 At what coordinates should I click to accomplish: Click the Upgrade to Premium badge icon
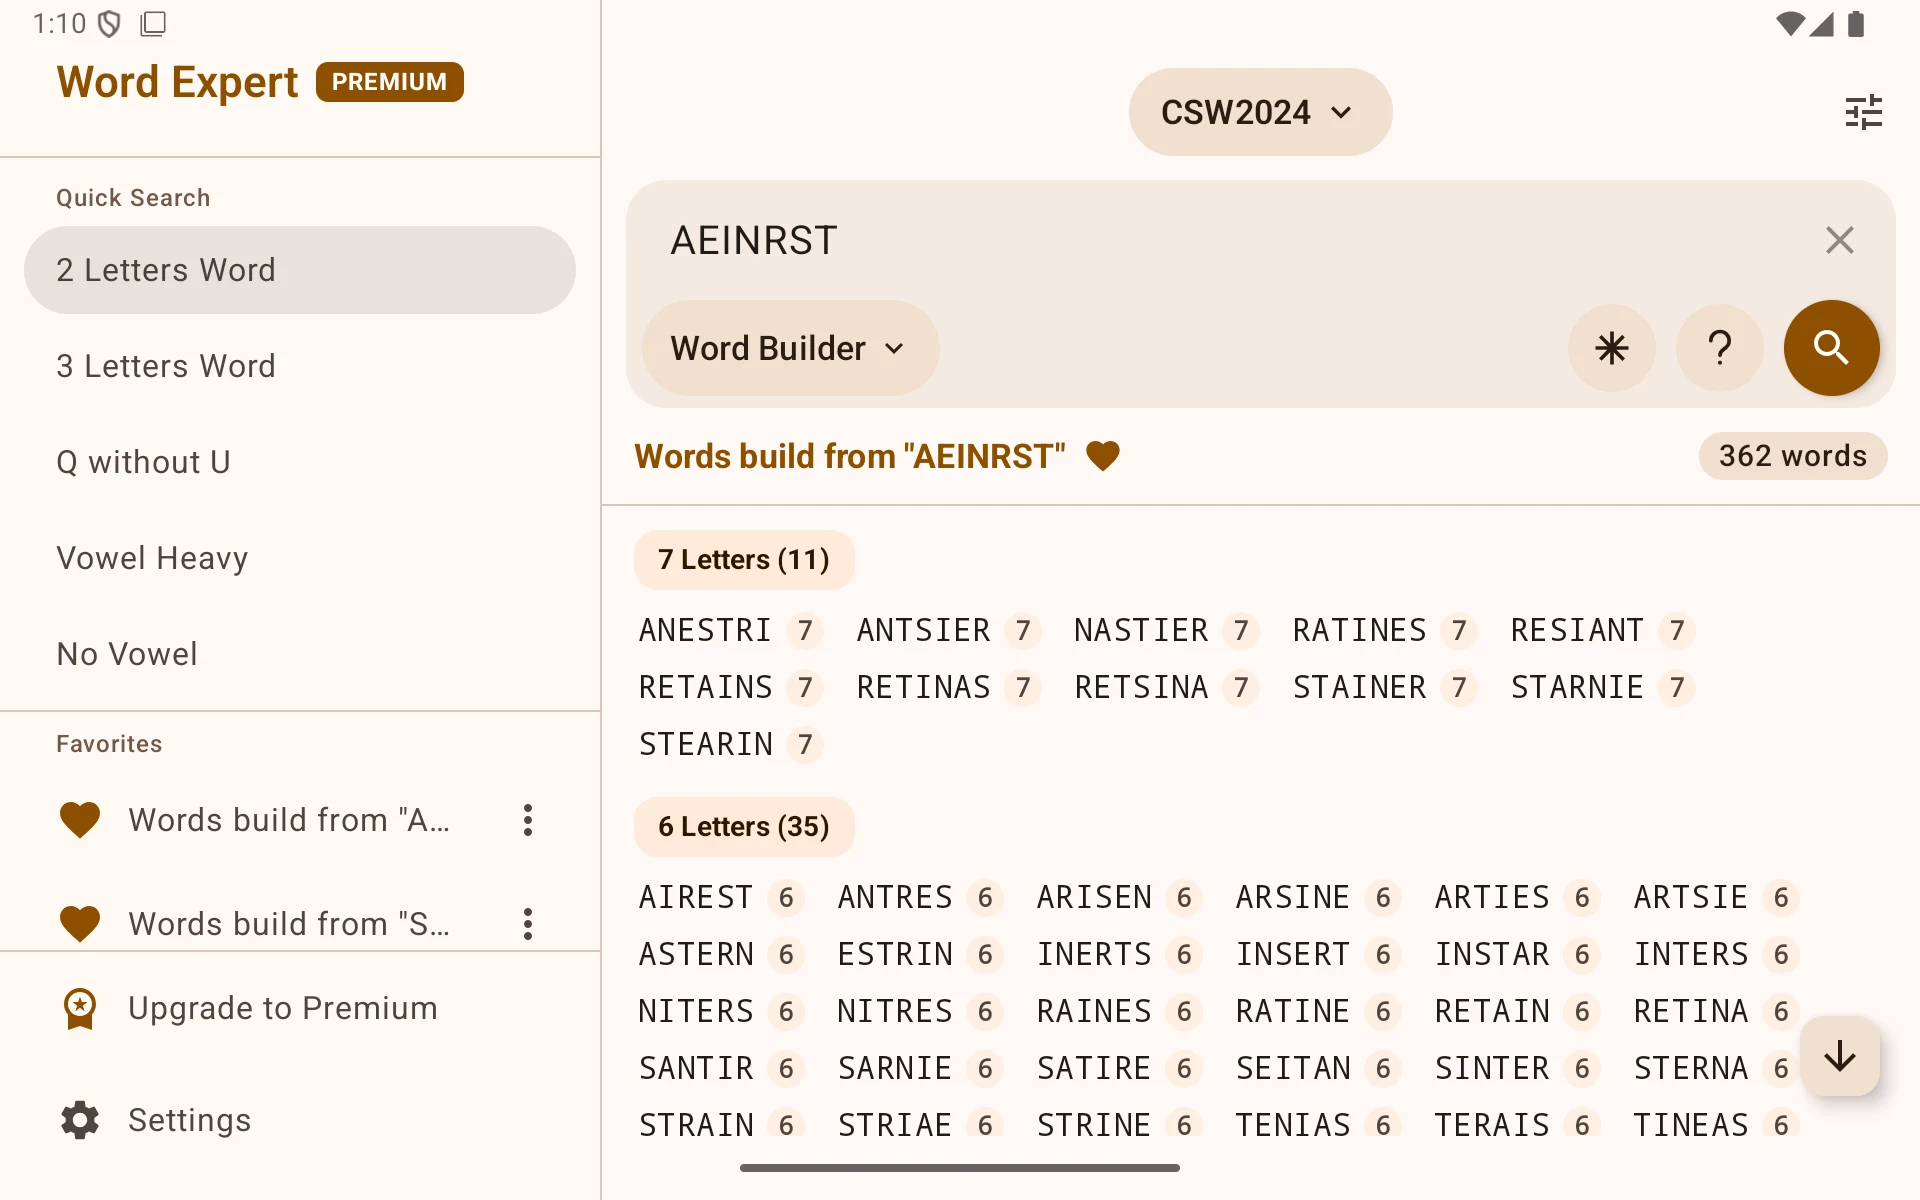click(x=80, y=1008)
